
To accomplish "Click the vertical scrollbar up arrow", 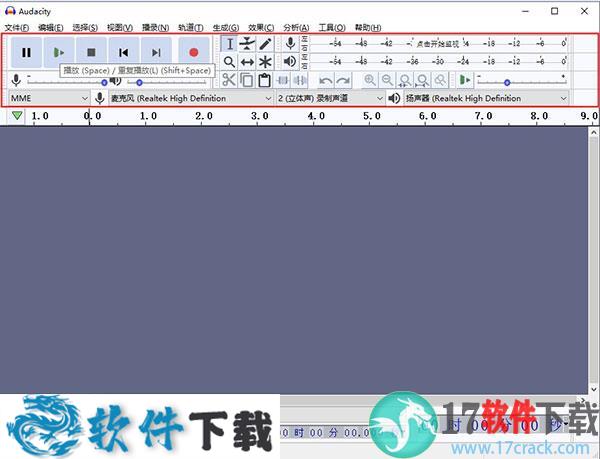I will [x=593, y=133].
